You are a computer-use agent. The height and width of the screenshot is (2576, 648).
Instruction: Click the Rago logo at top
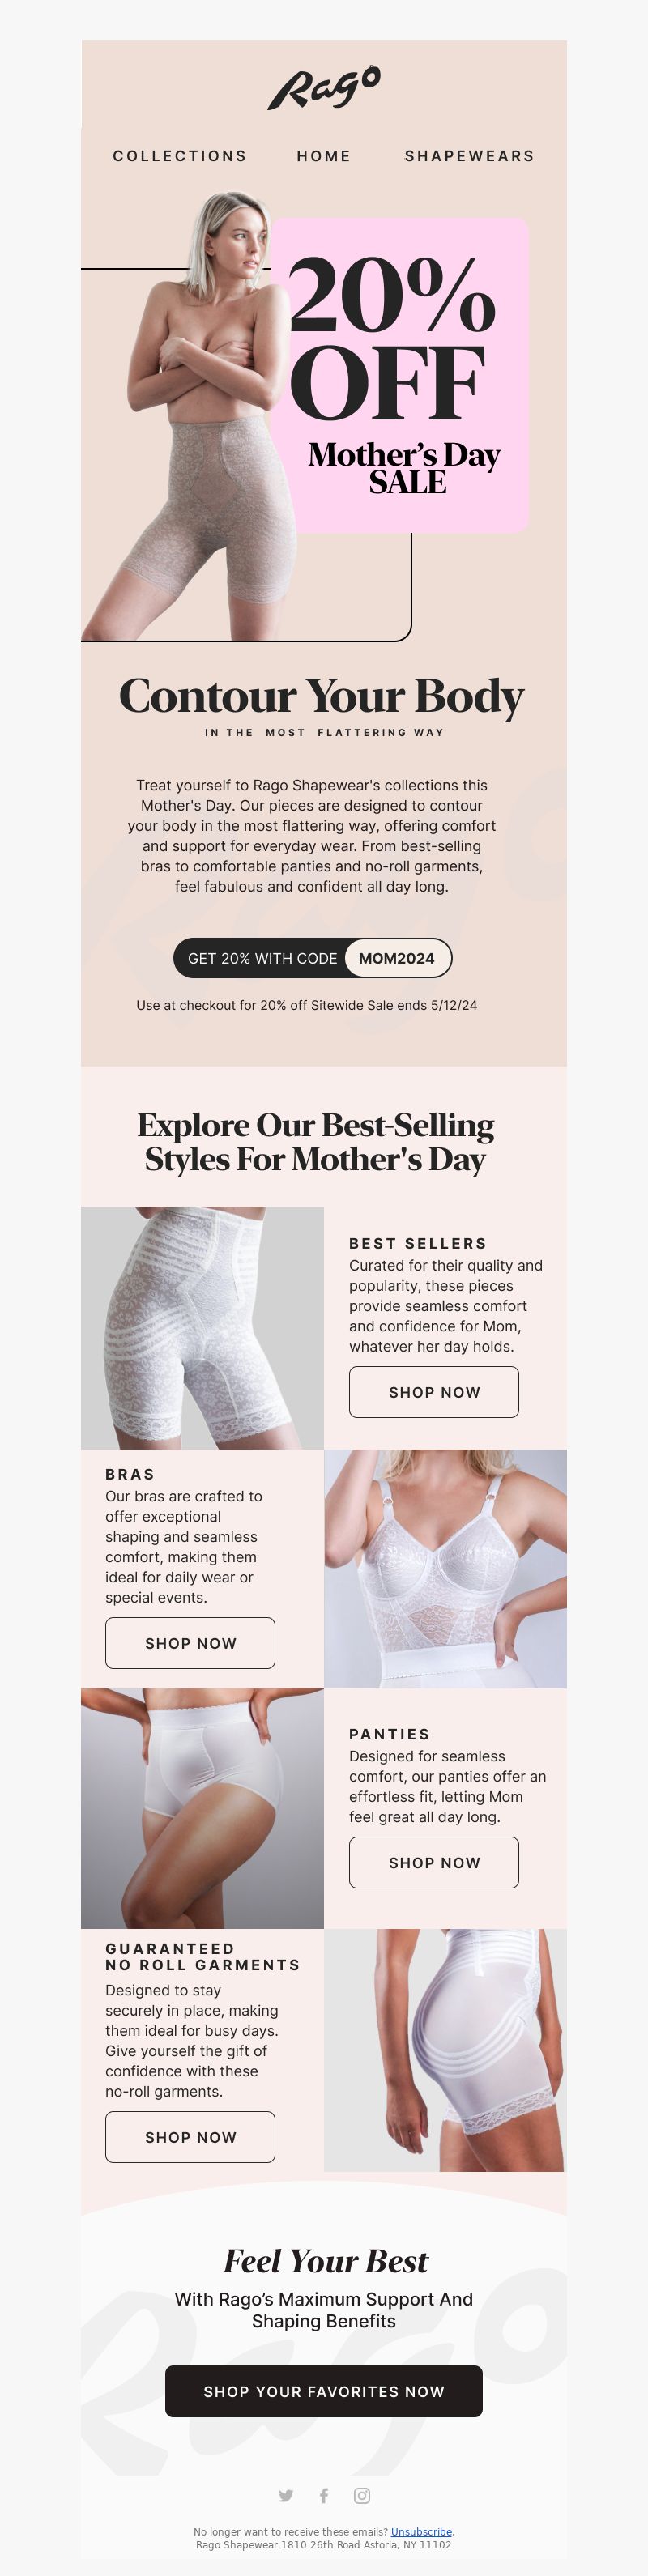[x=324, y=88]
